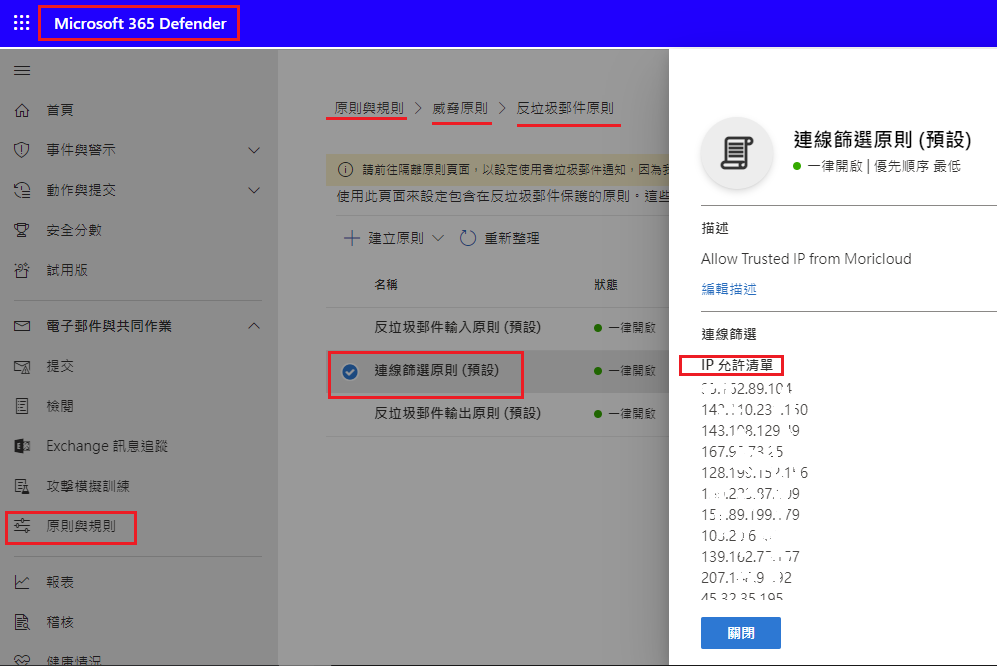Click the 檢閱 review icon
This screenshot has height=666, width=997.
click(x=22, y=406)
